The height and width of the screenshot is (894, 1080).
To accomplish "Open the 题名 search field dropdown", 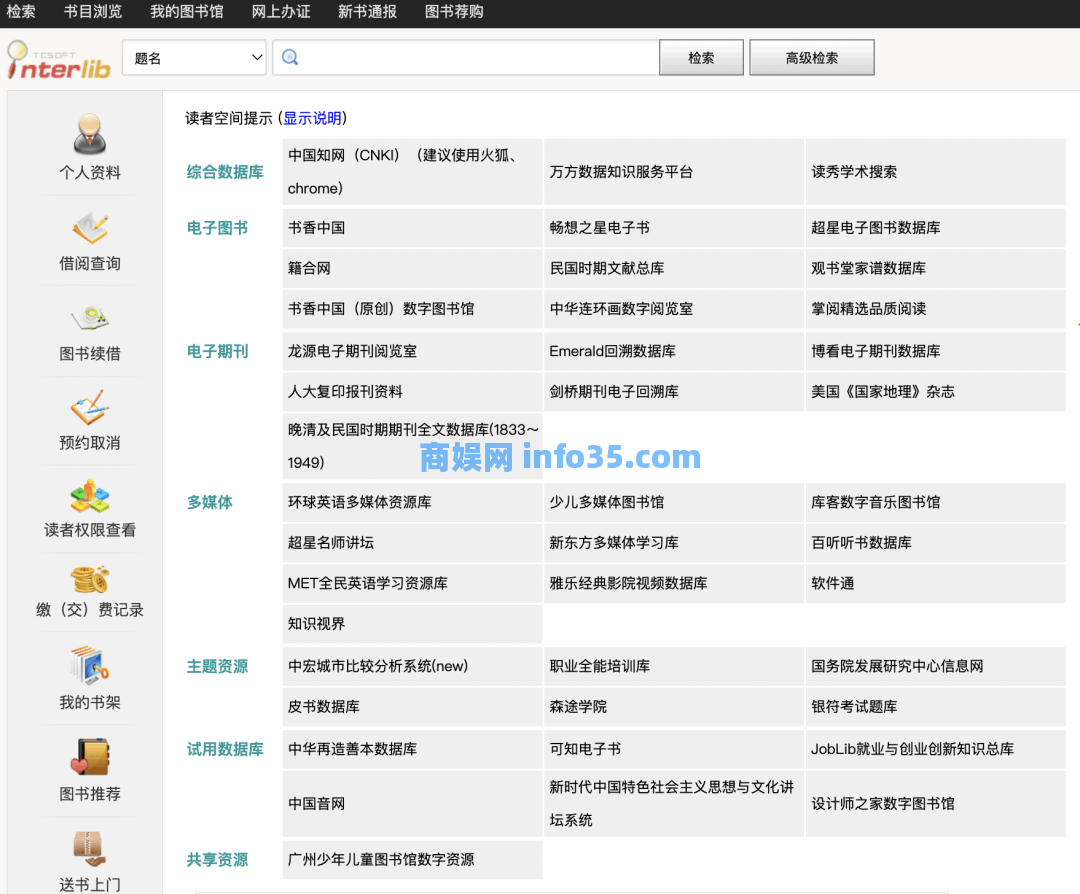I will click(195, 58).
